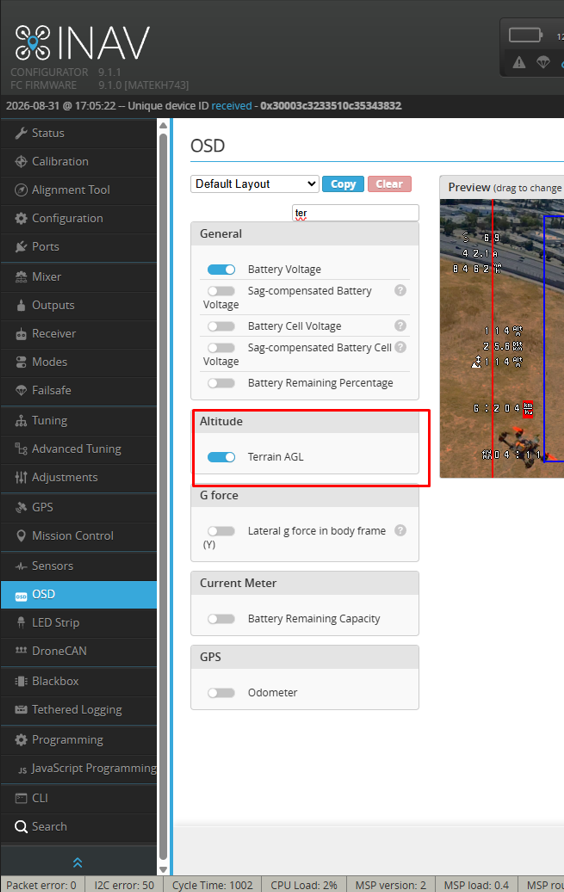The height and width of the screenshot is (892, 564).
Task: Click the Blackbox icon
Action: [21, 682]
